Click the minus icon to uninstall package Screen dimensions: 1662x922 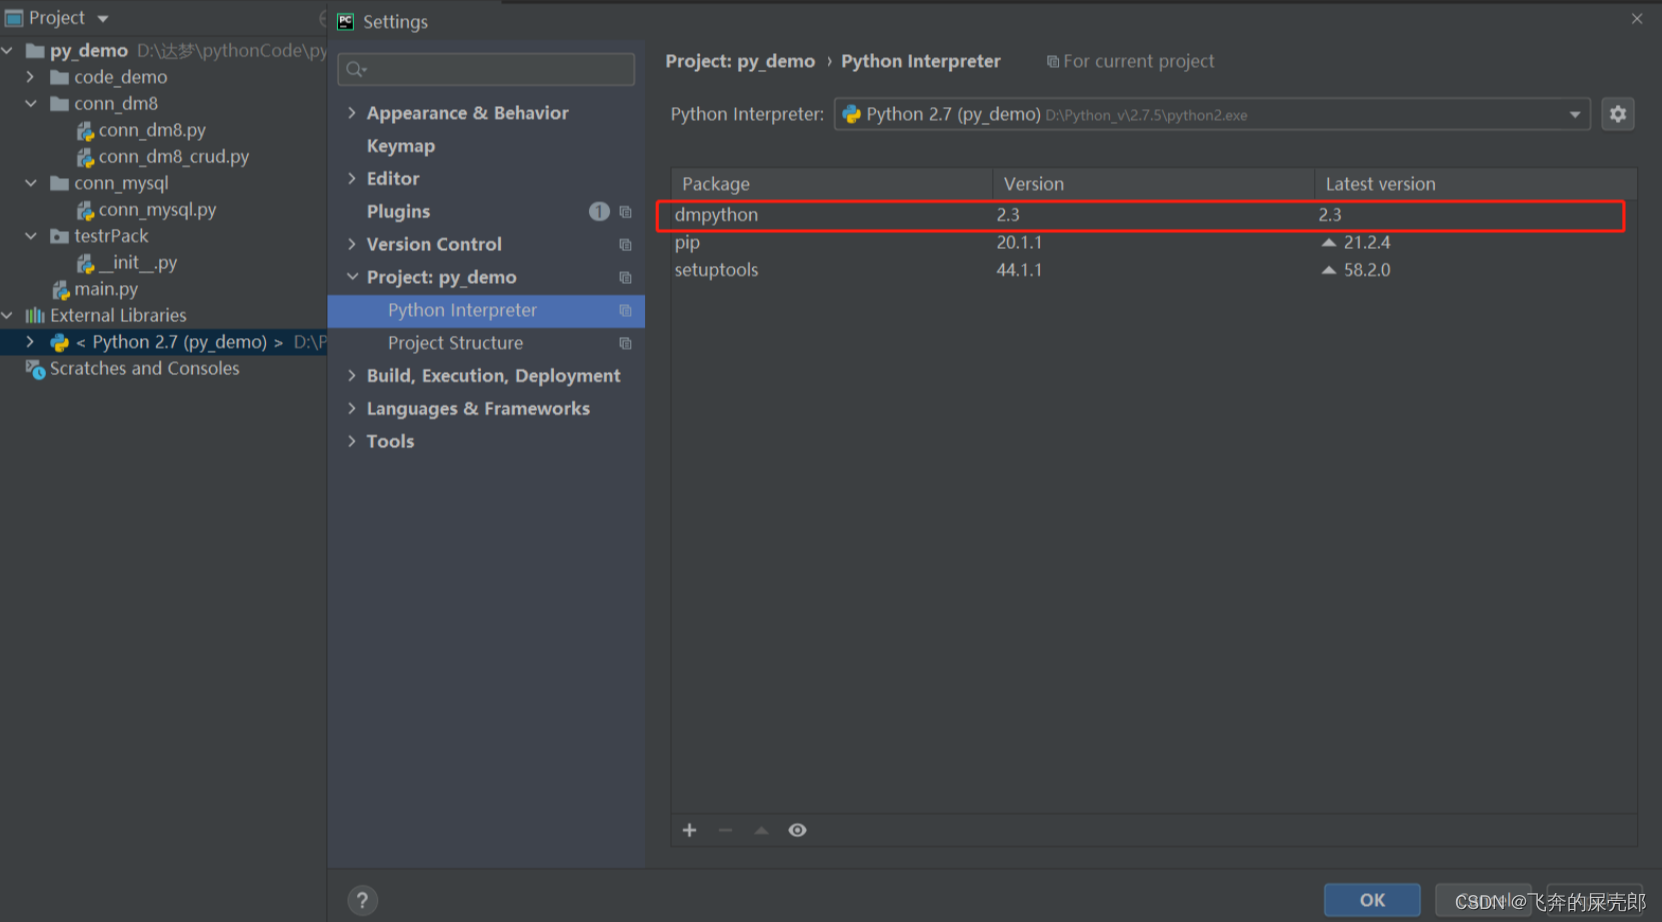(x=725, y=830)
